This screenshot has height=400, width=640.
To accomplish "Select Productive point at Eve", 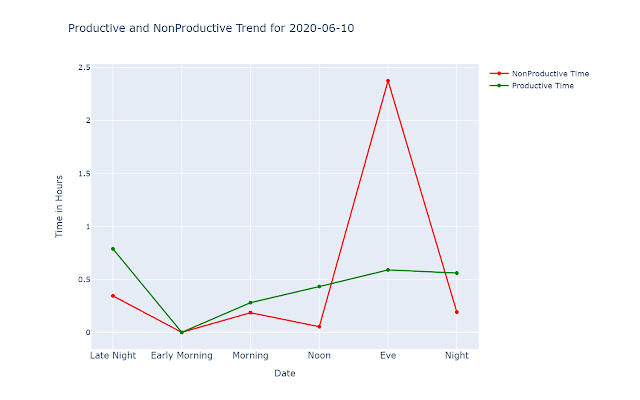I will pos(388,270).
